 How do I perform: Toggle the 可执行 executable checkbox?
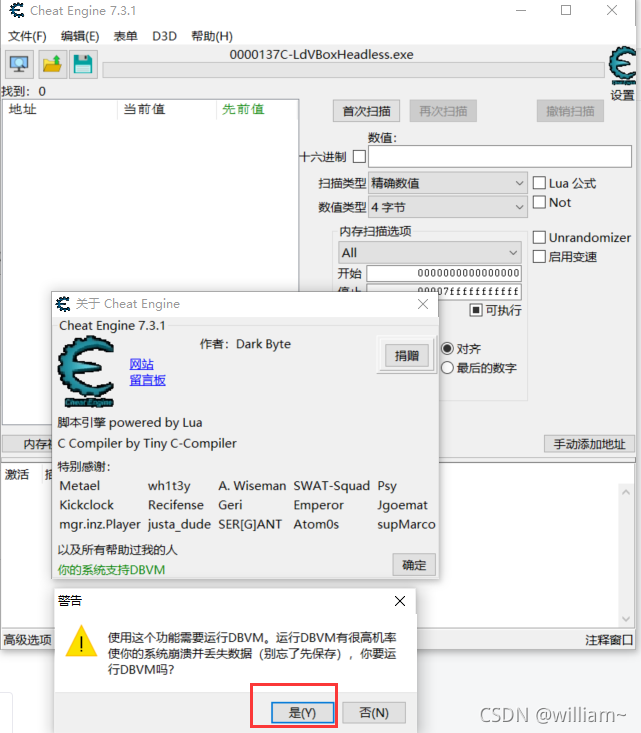(475, 310)
